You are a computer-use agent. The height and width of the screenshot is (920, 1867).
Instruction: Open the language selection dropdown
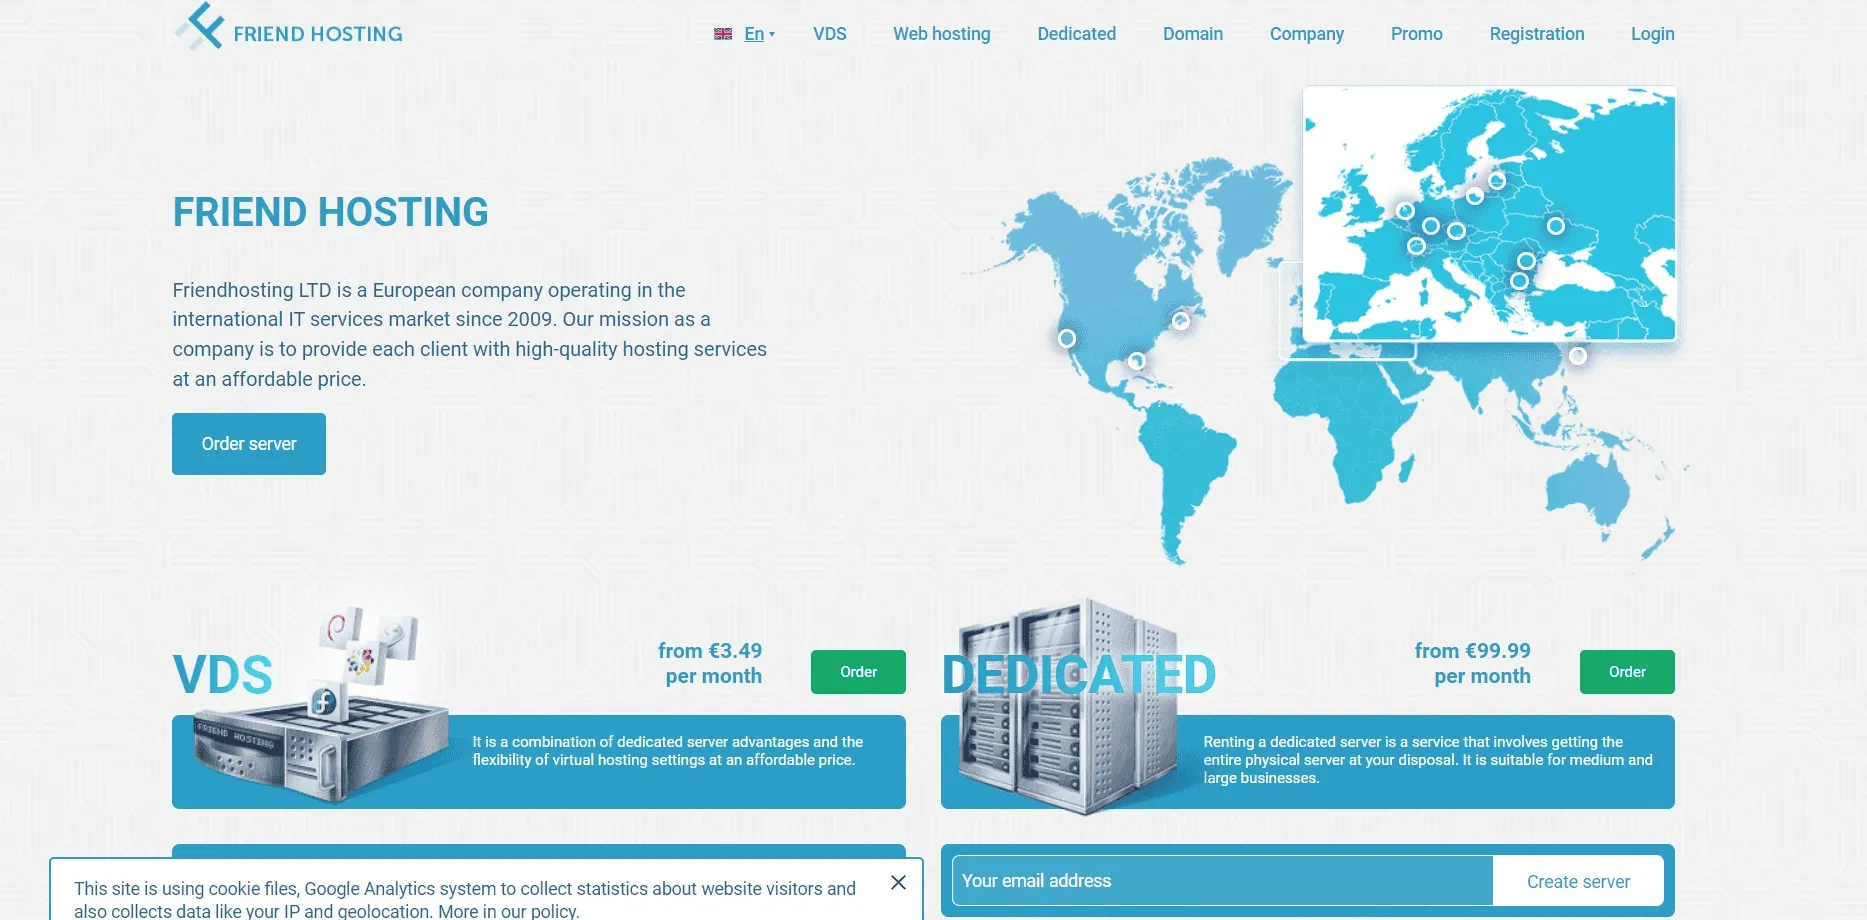tap(753, 33)
